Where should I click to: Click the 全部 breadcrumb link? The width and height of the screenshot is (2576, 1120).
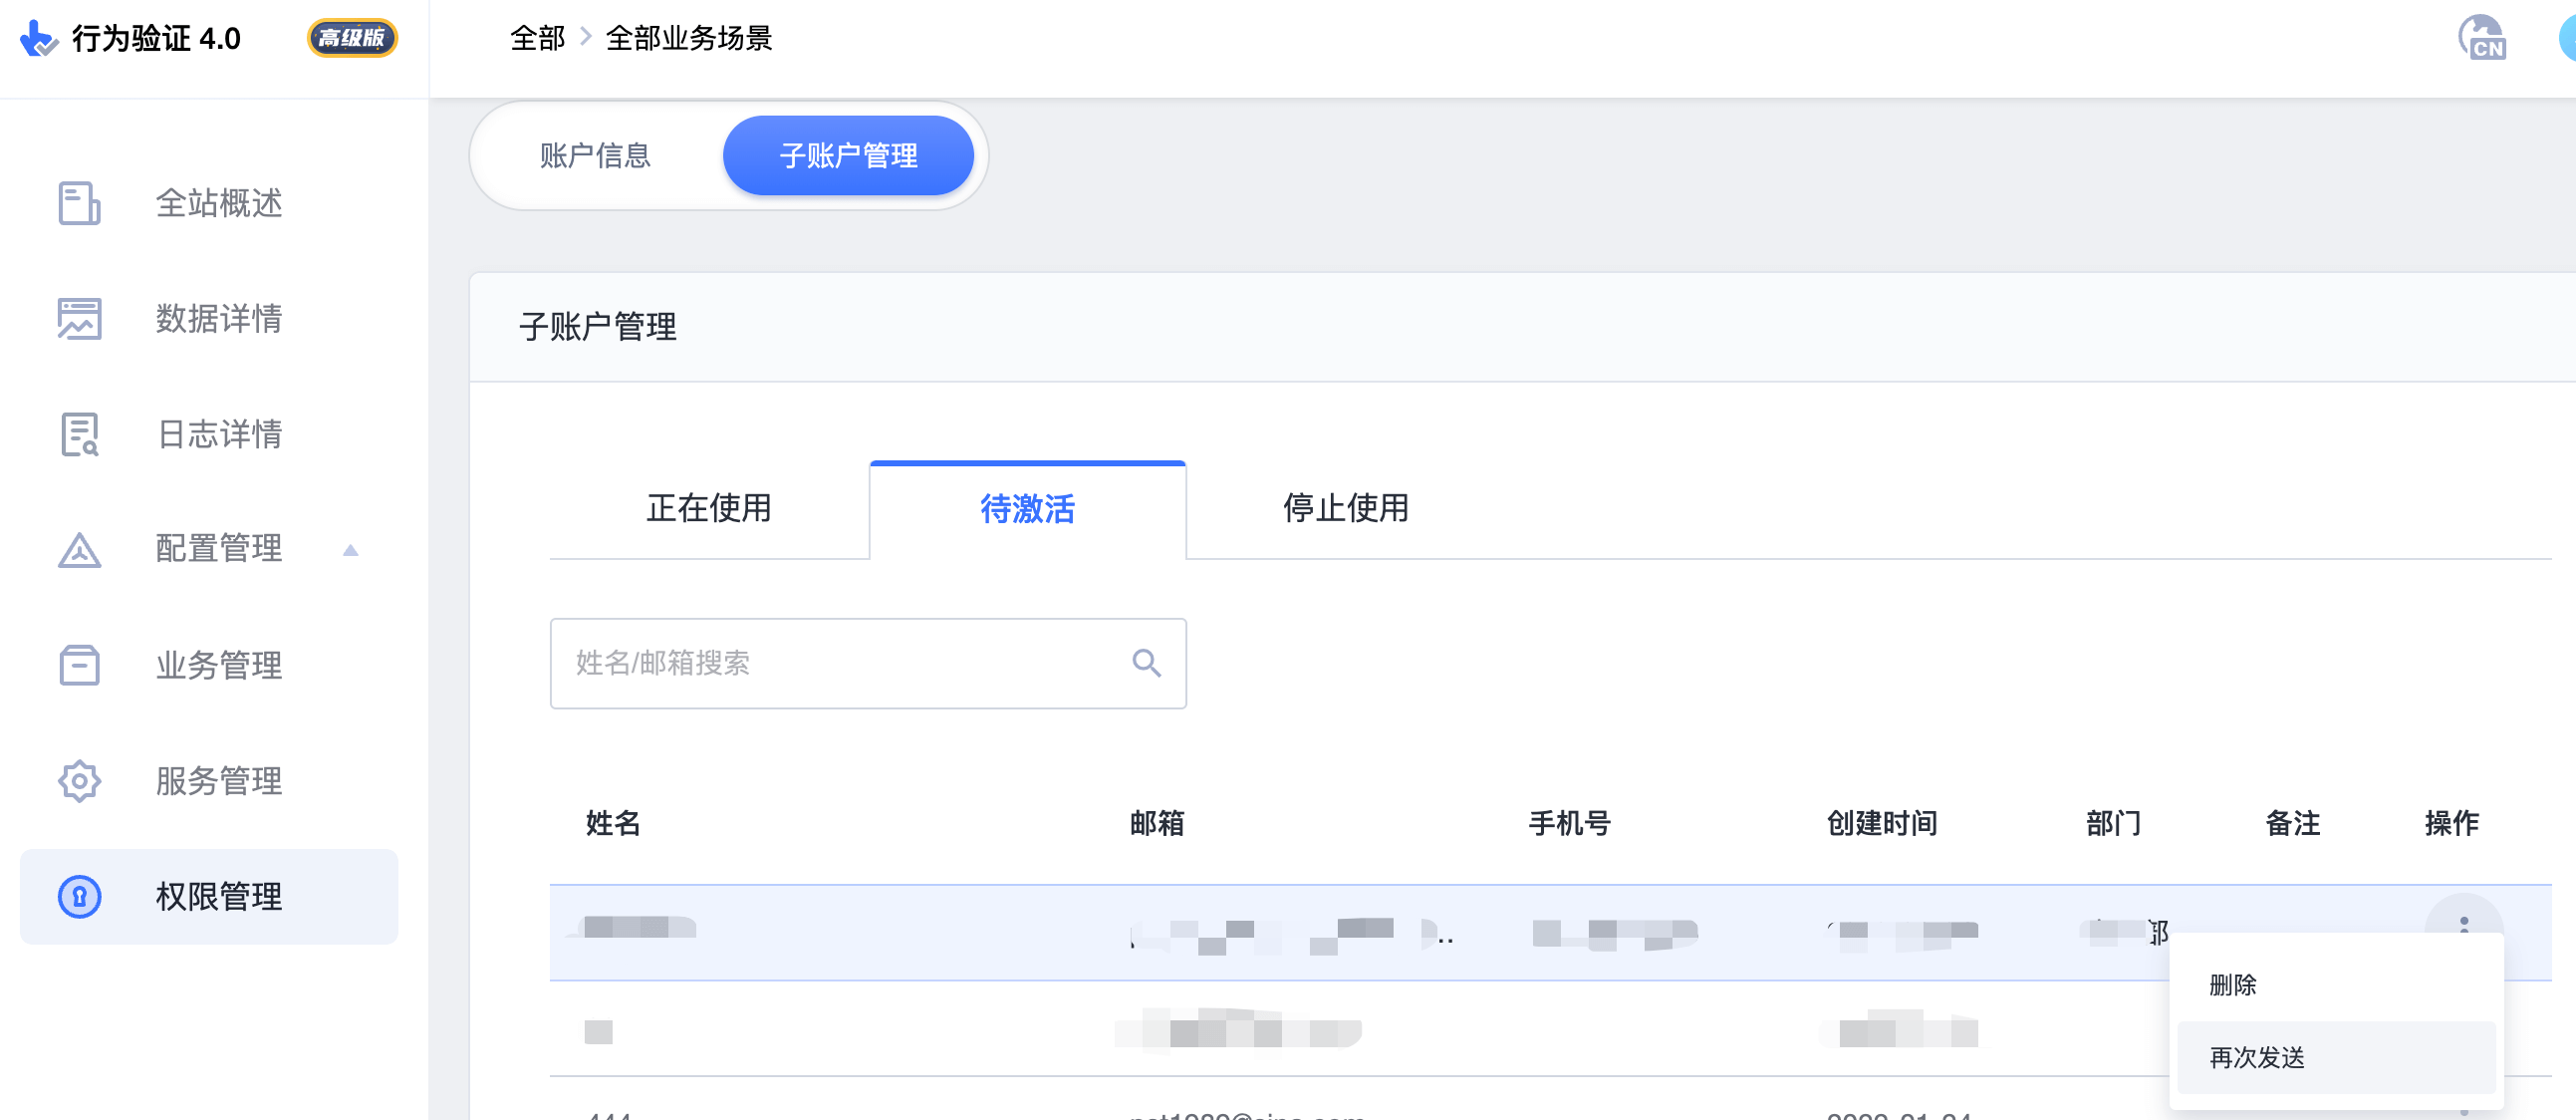[537, 37]
